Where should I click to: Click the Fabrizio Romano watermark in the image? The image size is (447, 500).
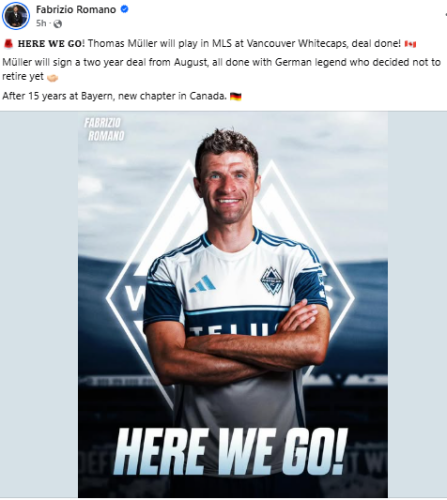click(104, 129)
